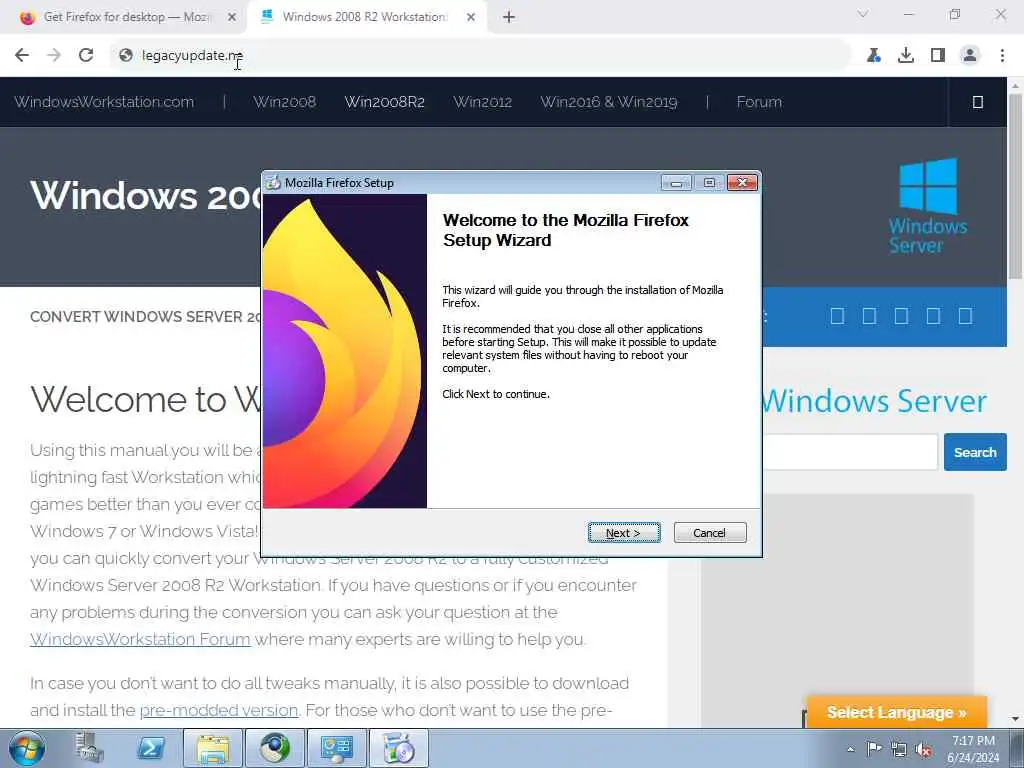1024x768 pixels.
Task: Switch to the setup installer taskbar icon
Action: [x=398, y=748]
